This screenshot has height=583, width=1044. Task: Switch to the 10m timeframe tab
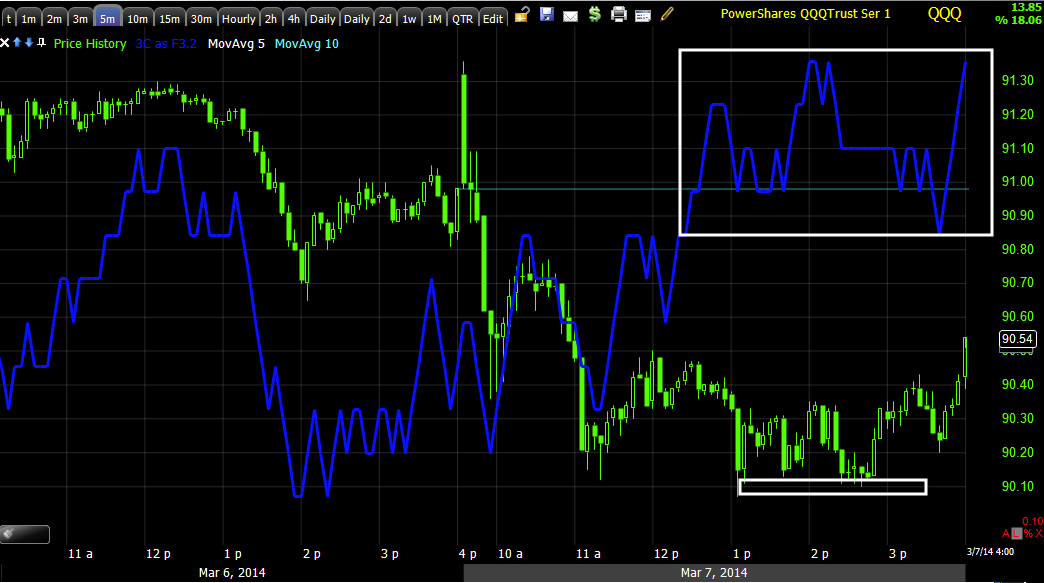coord(137,19)
